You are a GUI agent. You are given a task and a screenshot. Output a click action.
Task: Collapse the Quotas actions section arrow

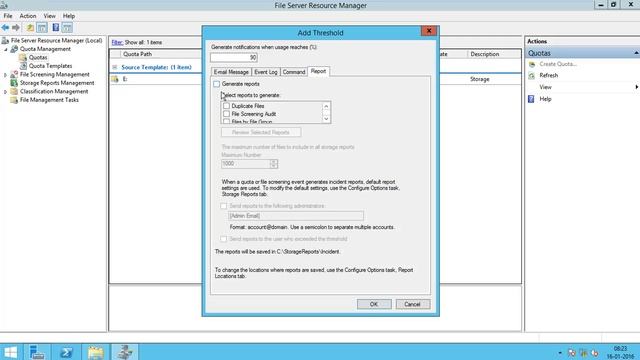click(636, 53)
